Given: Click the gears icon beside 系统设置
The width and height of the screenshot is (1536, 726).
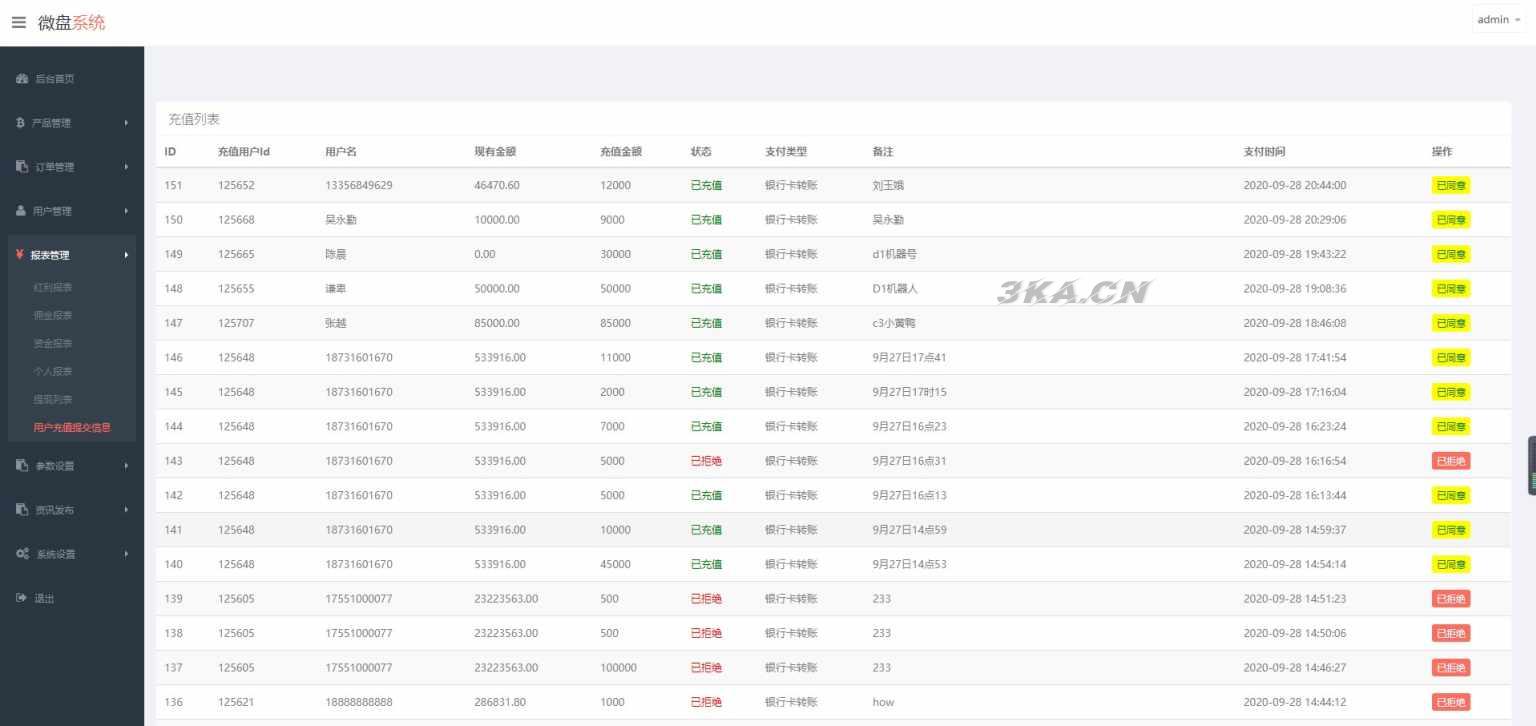Looking at the screenshot, I should tap(22, 554).
